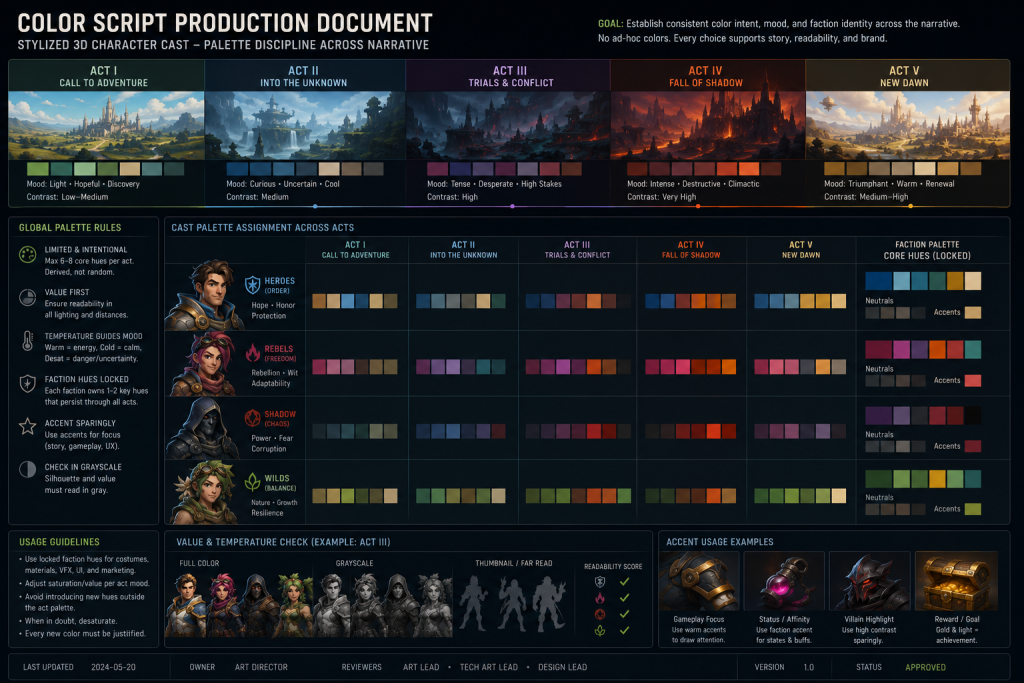
Task: Click 'Mood: Triumphant • Warm • Renewal' text
Action: point(889,184)
